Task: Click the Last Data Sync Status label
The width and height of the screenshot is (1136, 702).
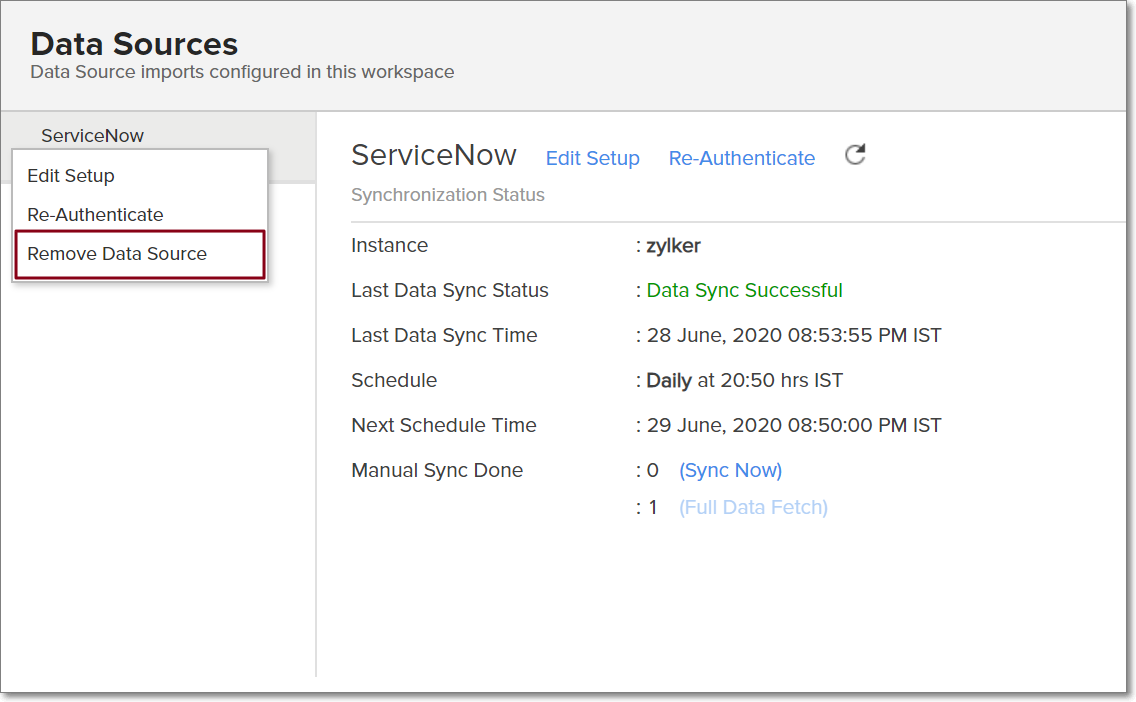Action: [x=449, y=291]
